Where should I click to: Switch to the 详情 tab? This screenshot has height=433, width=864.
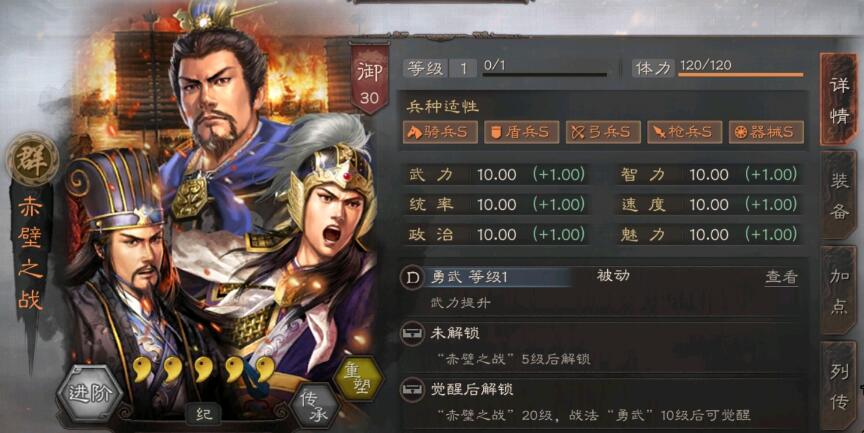839,100
